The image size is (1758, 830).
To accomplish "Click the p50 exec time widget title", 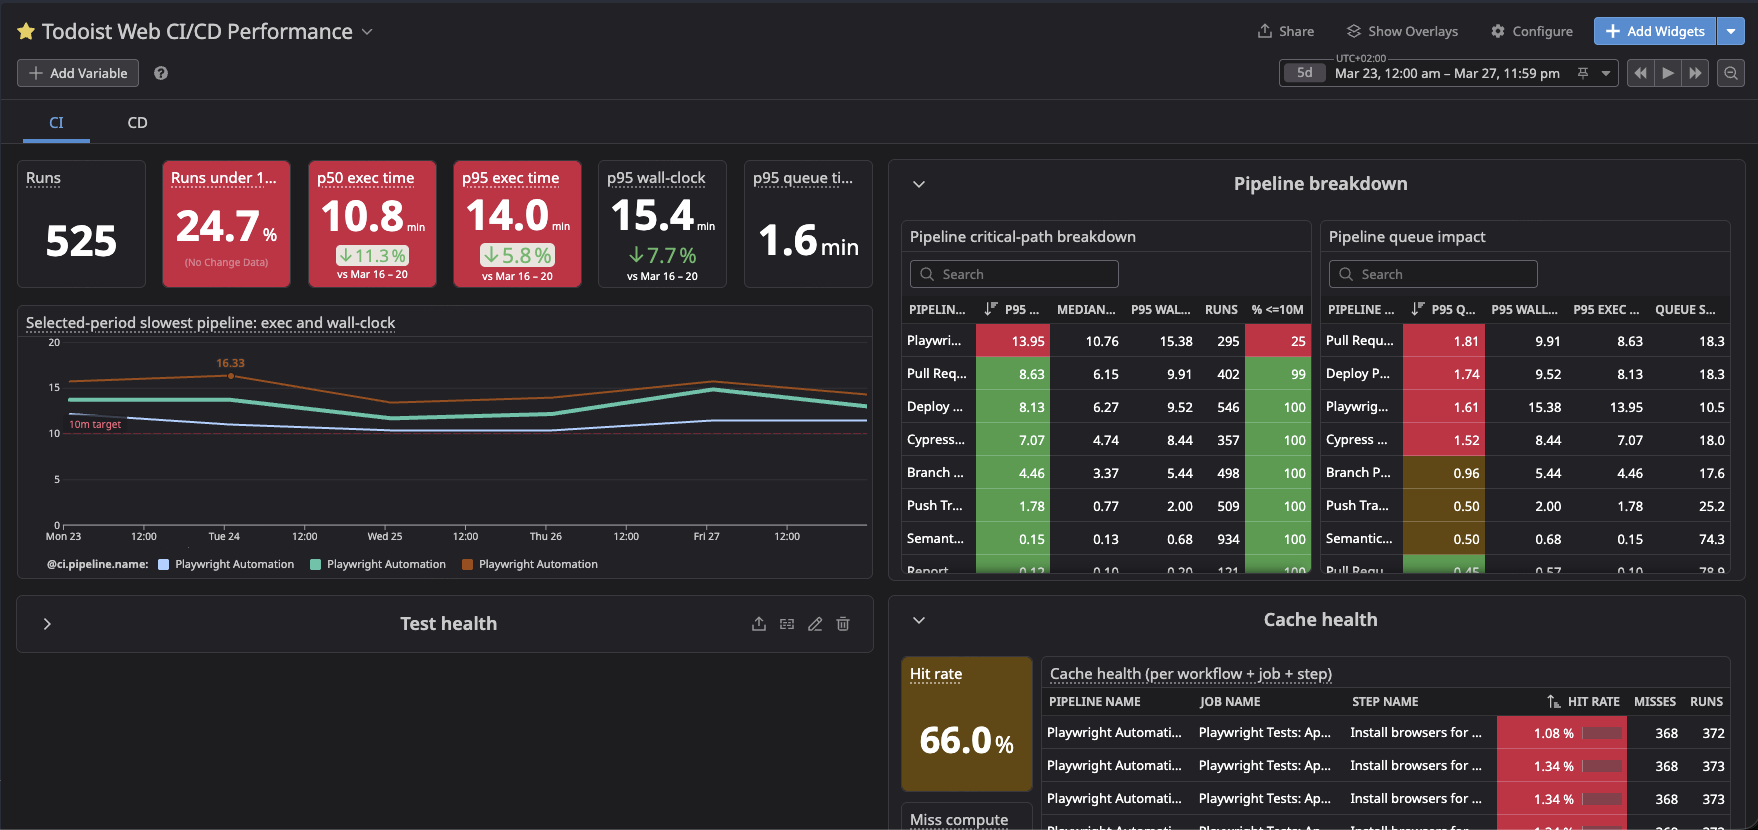I will 365,178.
